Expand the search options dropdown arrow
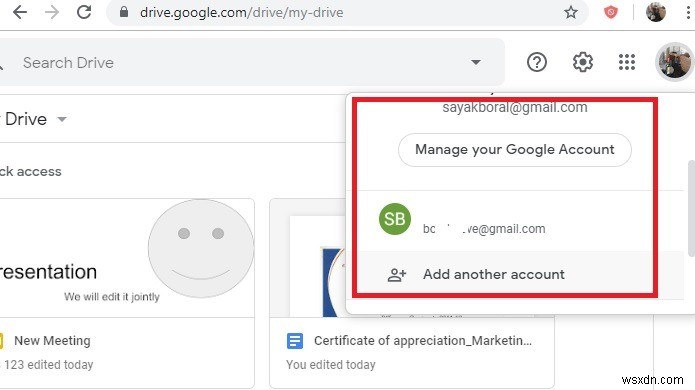Viewport: 695px width, 390px height. [476, 62]
